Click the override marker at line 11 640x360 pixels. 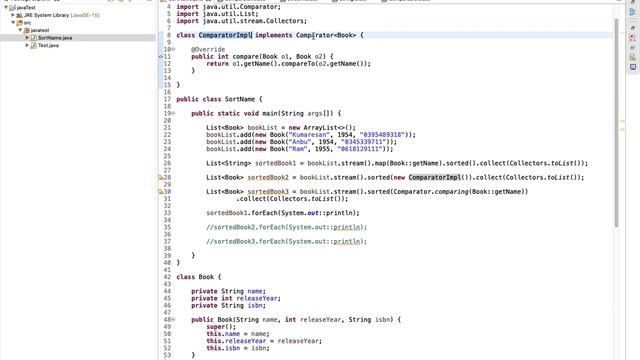pos(161,56)
